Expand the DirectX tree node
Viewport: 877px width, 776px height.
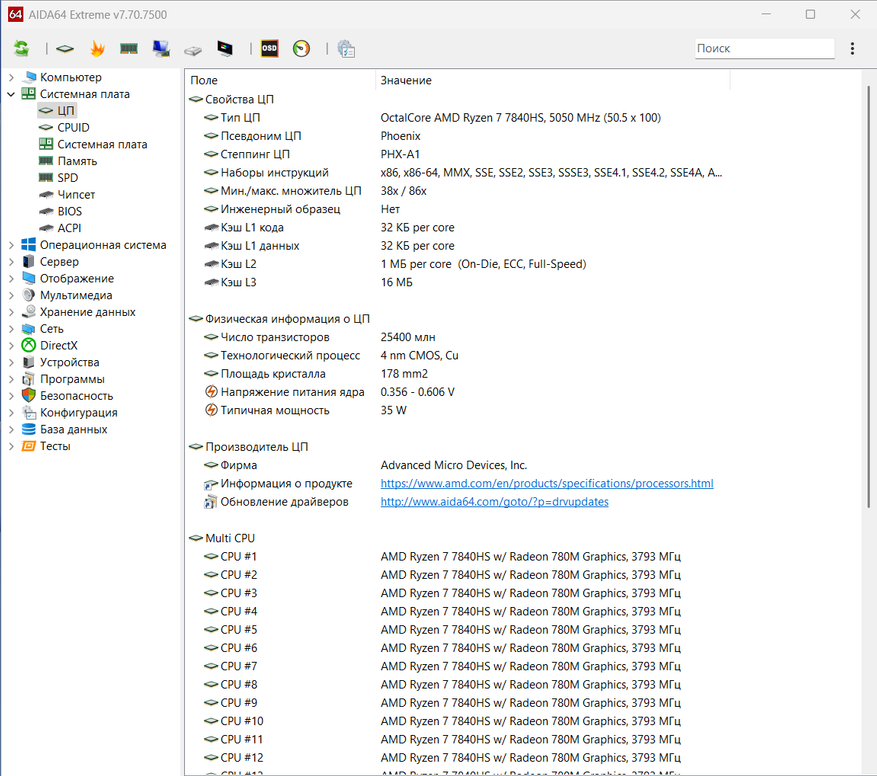[x=11, y=345]
